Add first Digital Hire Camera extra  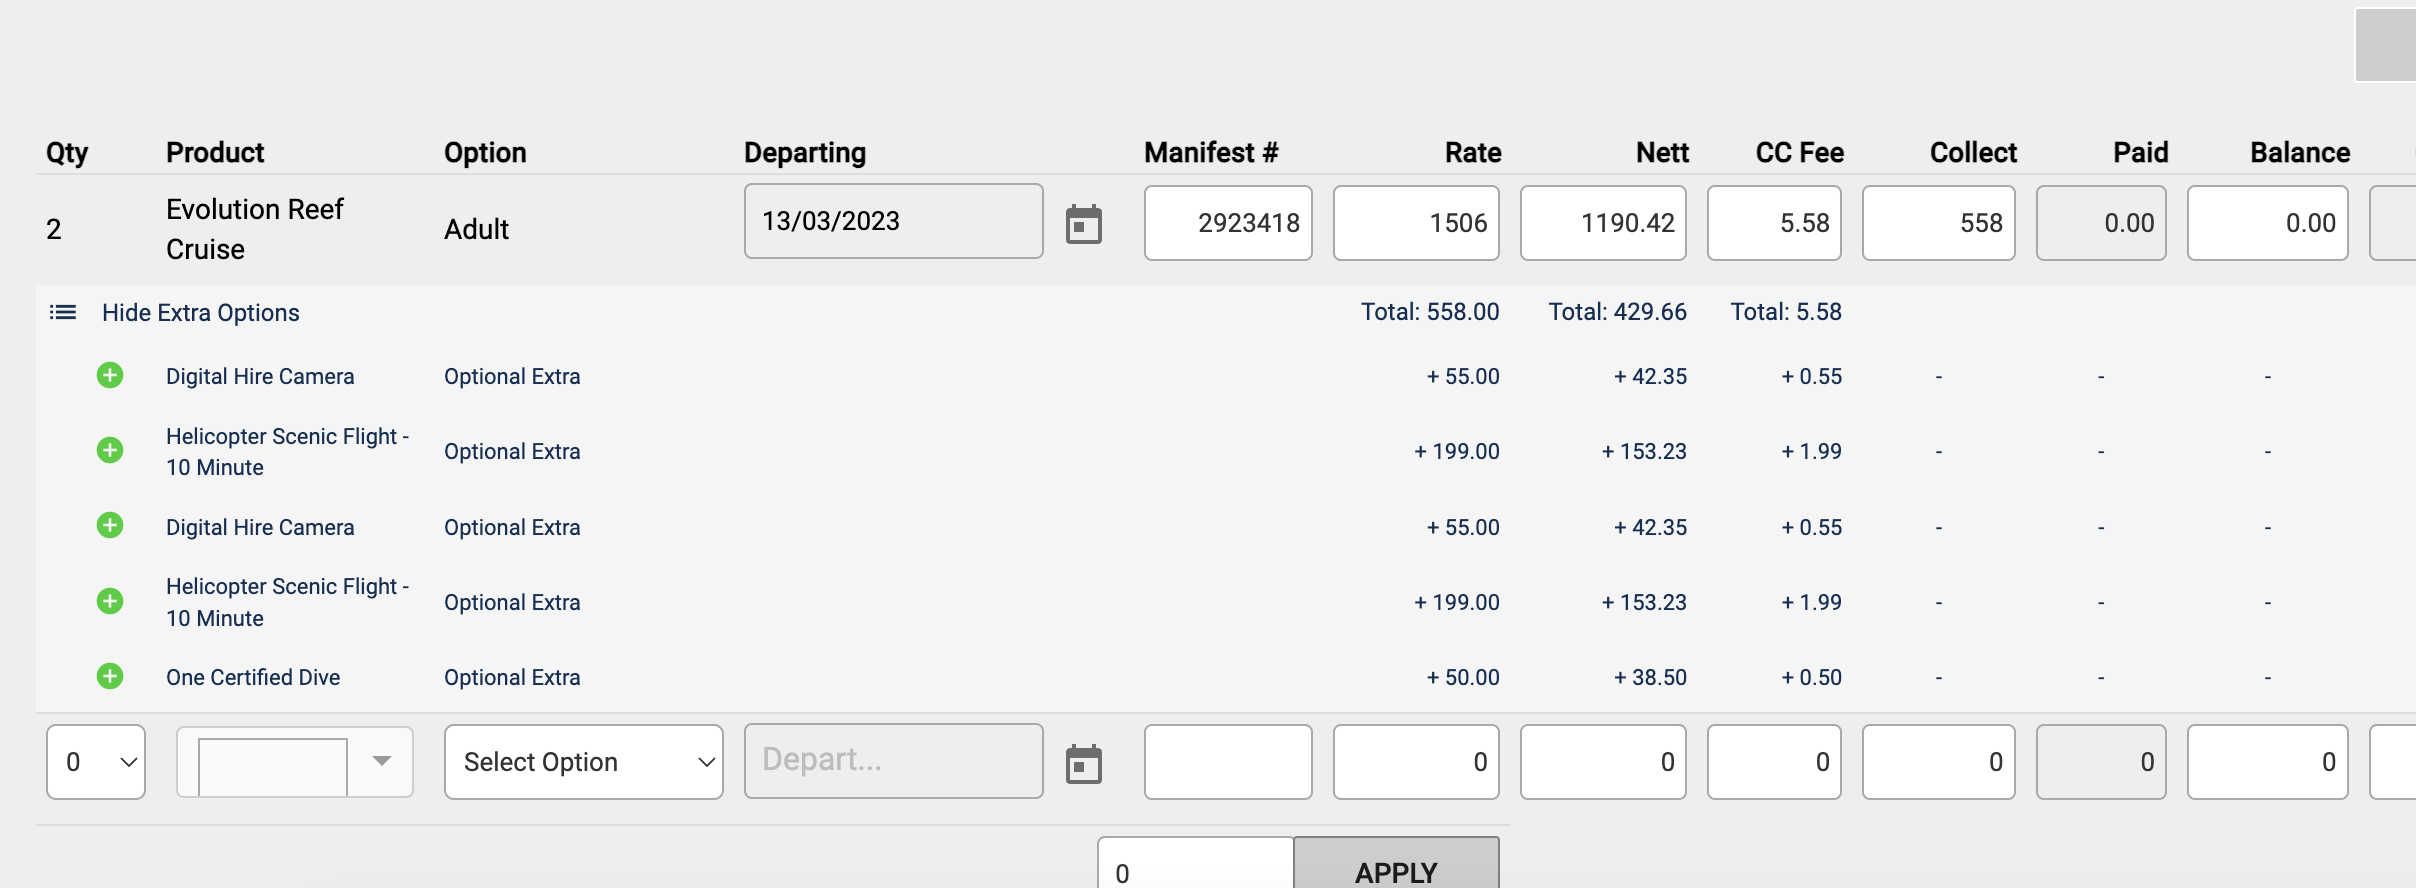coord(110,375)
